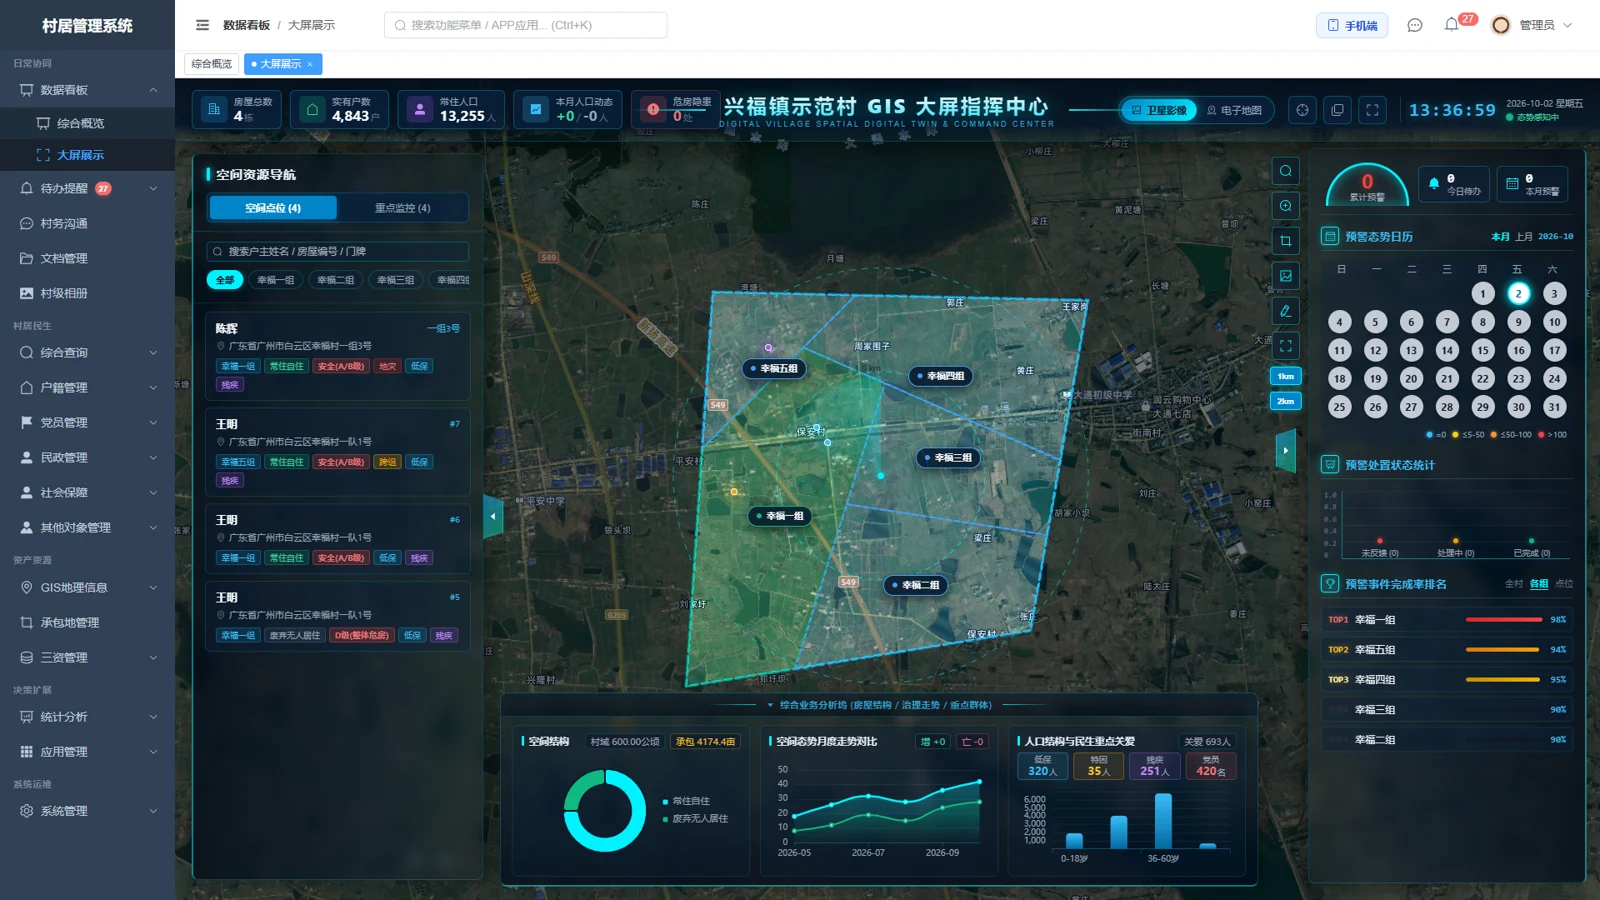
Task: Collapse the sidebar with the hamburger icon
Action: coord(202,25)
